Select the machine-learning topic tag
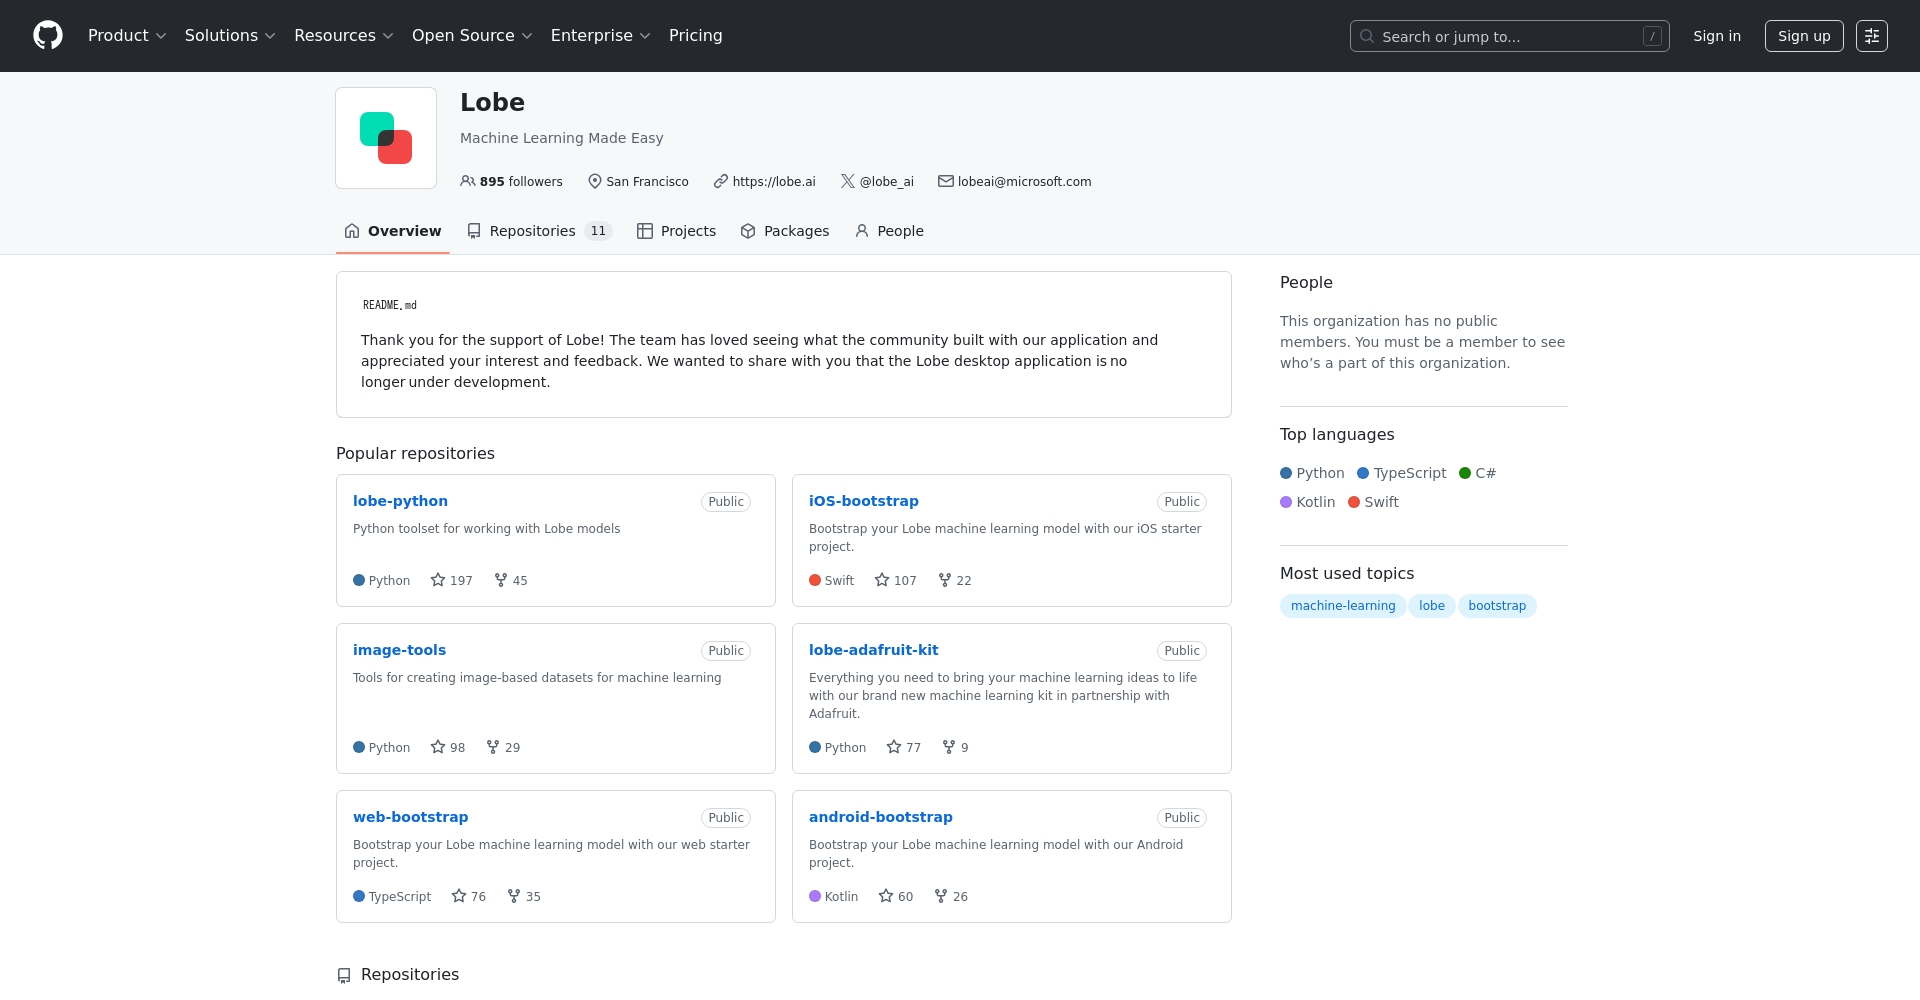 pos(1343,606)
